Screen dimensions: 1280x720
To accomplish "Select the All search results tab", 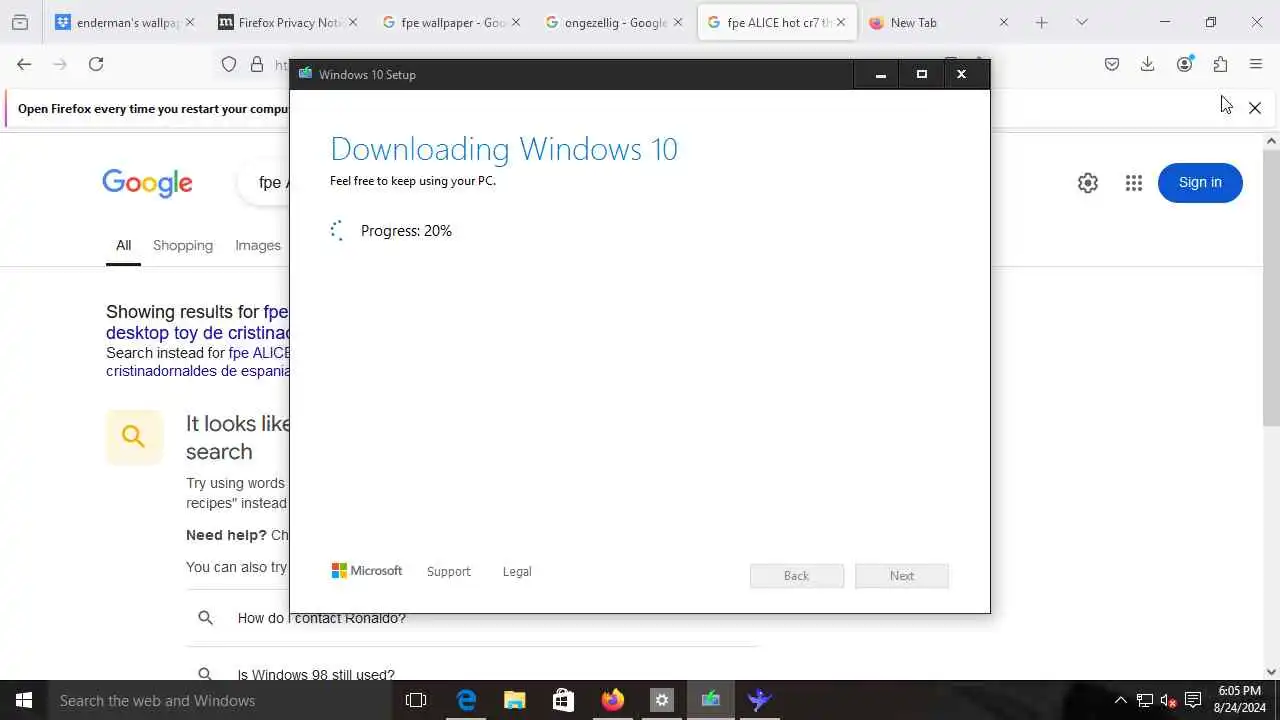I will click(123, 245).
